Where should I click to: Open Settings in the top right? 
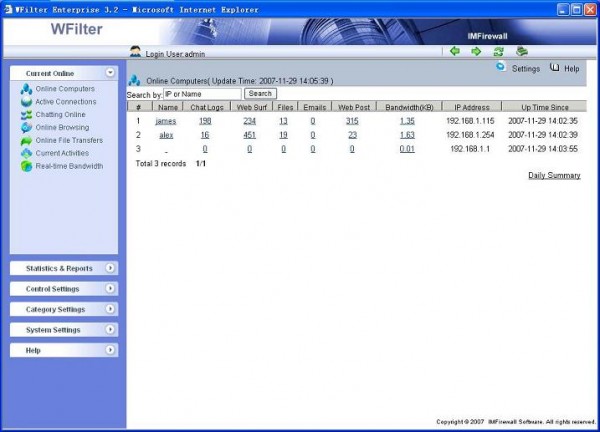(x=525, y=69)
